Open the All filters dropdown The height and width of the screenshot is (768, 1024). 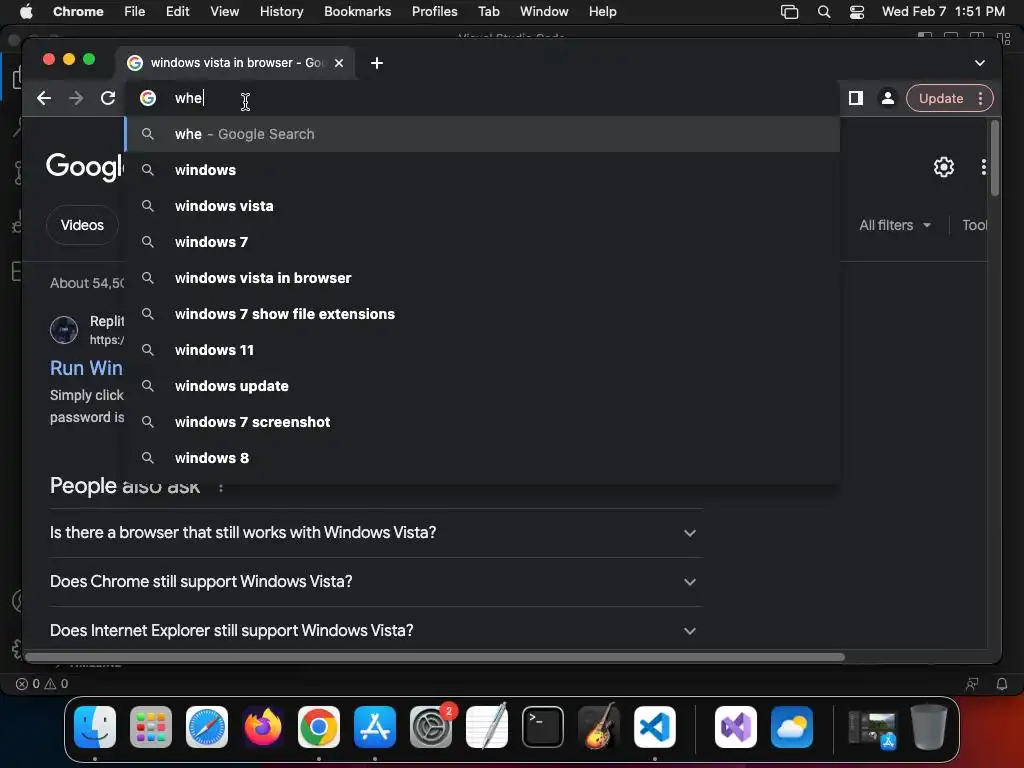click(x=895, y=225)
